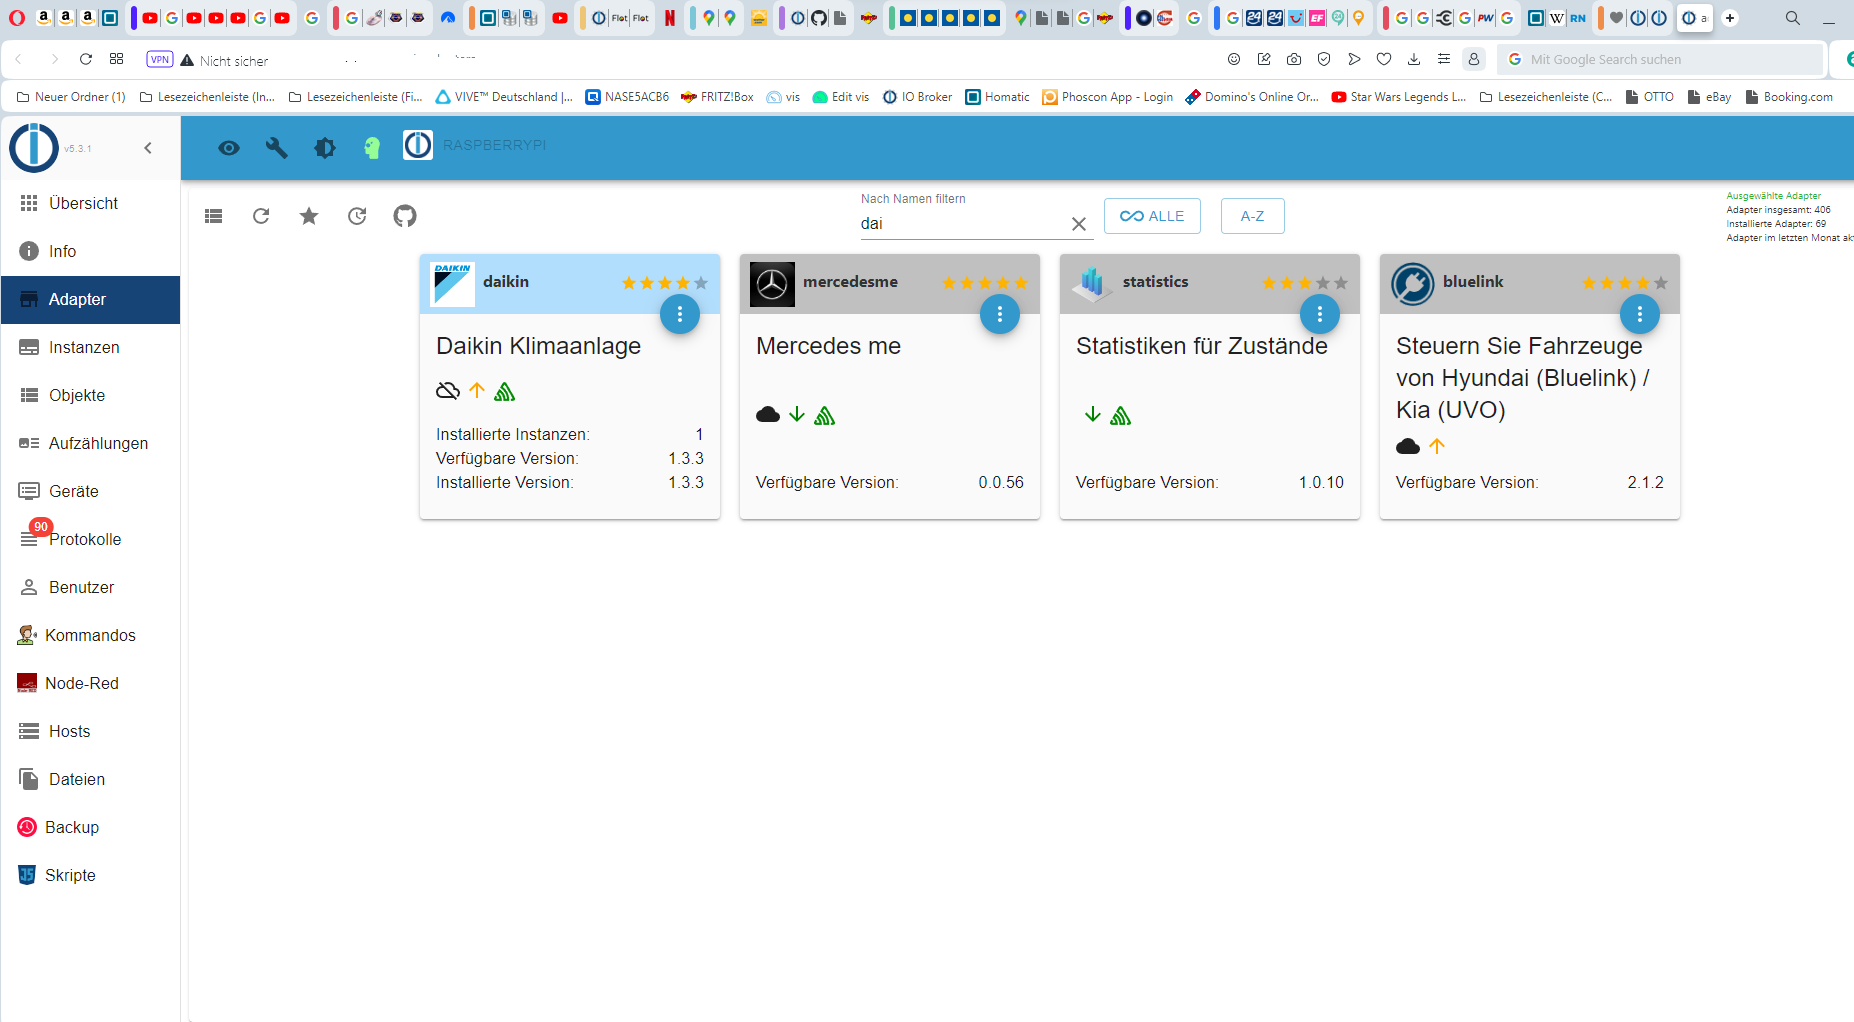Click statistics star rating
1854x1022 pixels.
click(x=1305, y=283)
